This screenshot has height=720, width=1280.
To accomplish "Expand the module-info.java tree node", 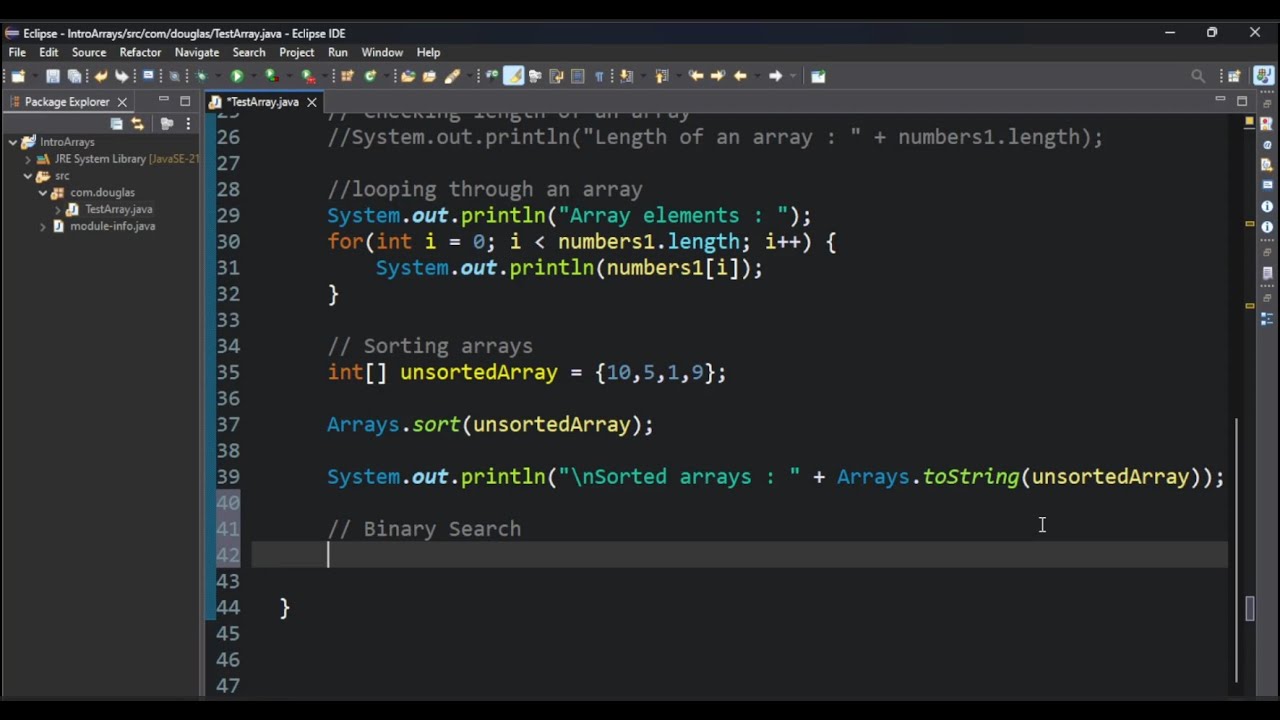I will click(43, 226).
